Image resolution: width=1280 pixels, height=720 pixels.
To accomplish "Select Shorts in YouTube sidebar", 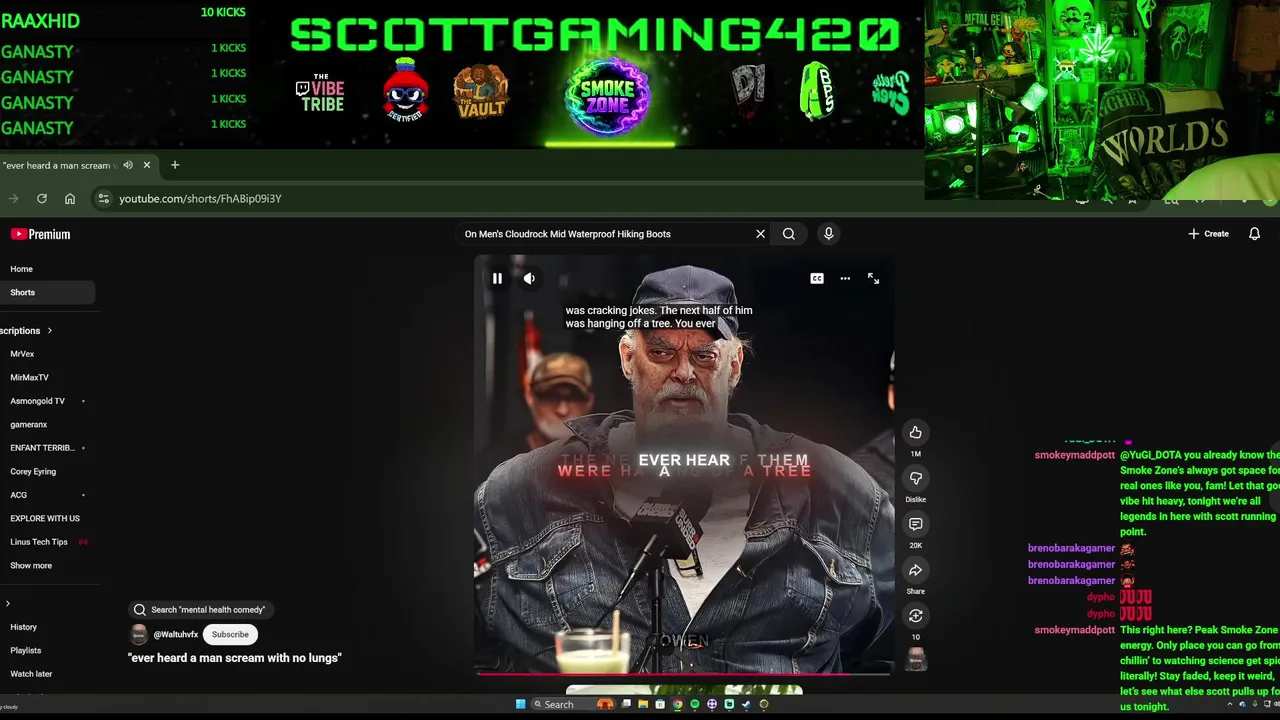I will (x=47, y=293).
